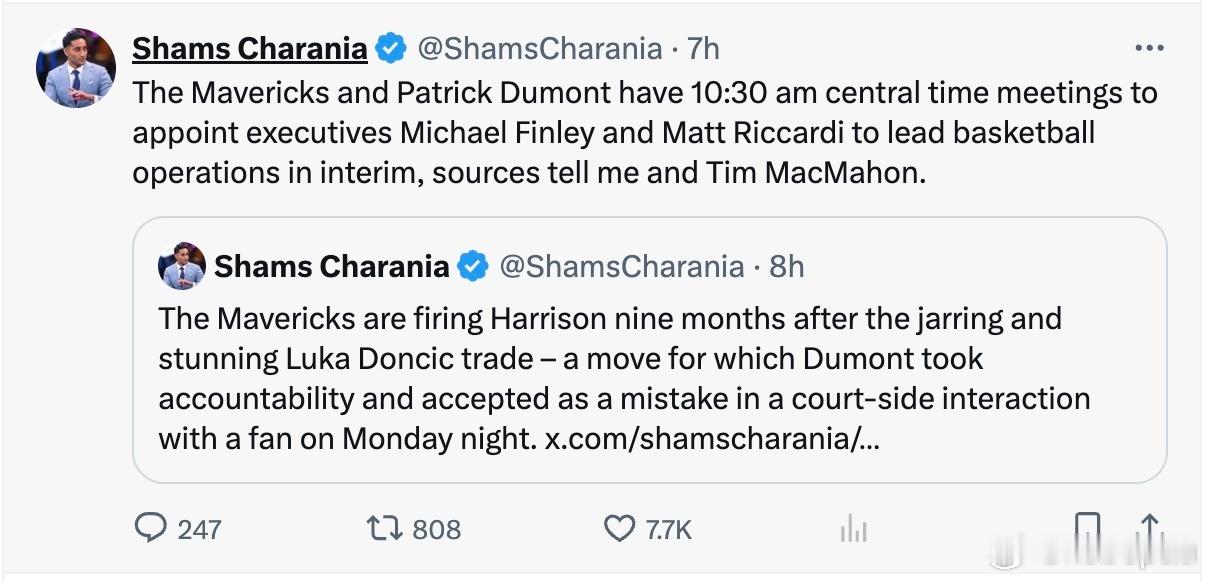Click the top @ShamsCharania handle
Screen dimensions: 1208x582
click(539, 48)
